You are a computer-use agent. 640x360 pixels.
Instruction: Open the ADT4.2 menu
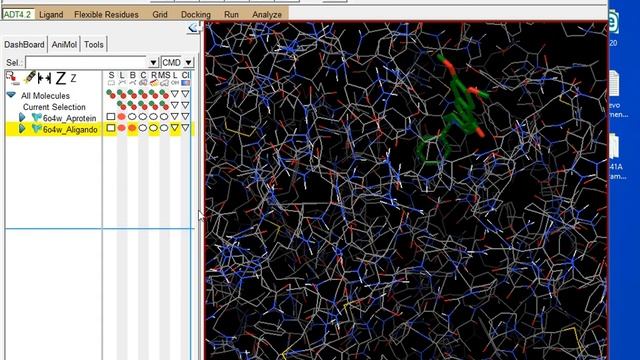click(18, 14)
